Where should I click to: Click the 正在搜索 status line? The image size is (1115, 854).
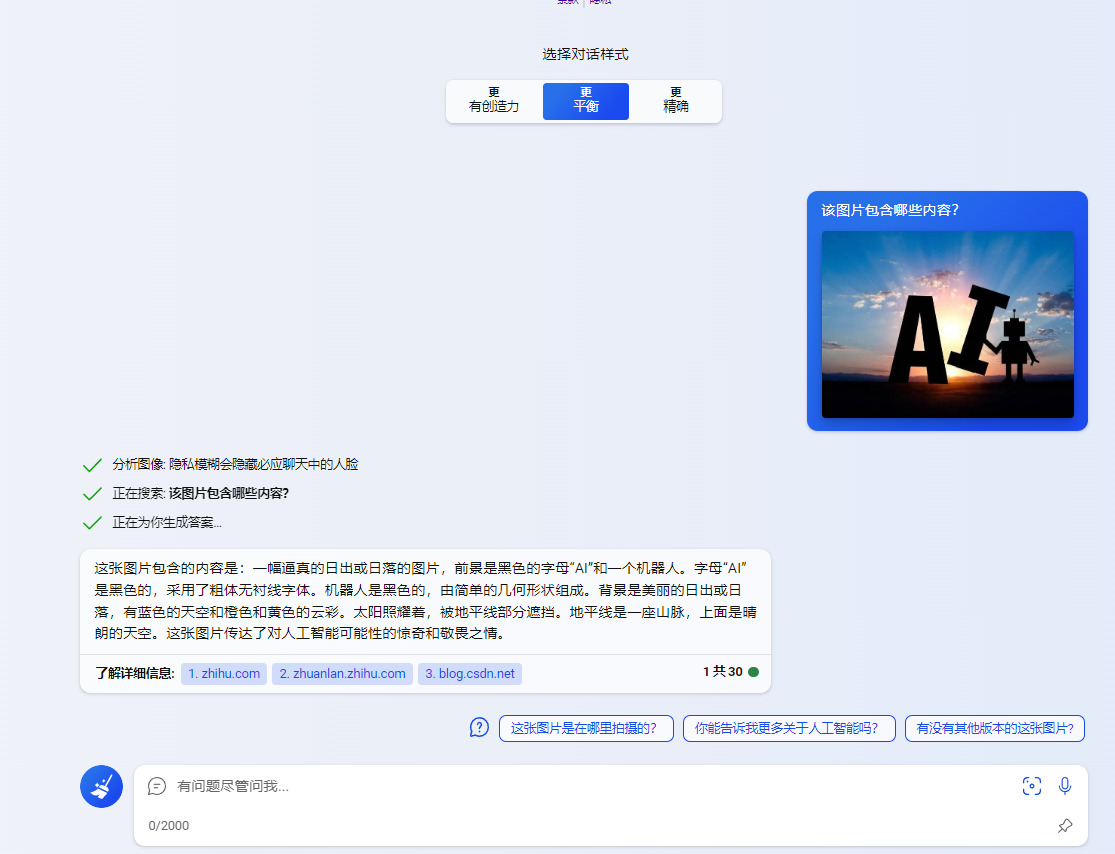[x=201, y=493]
